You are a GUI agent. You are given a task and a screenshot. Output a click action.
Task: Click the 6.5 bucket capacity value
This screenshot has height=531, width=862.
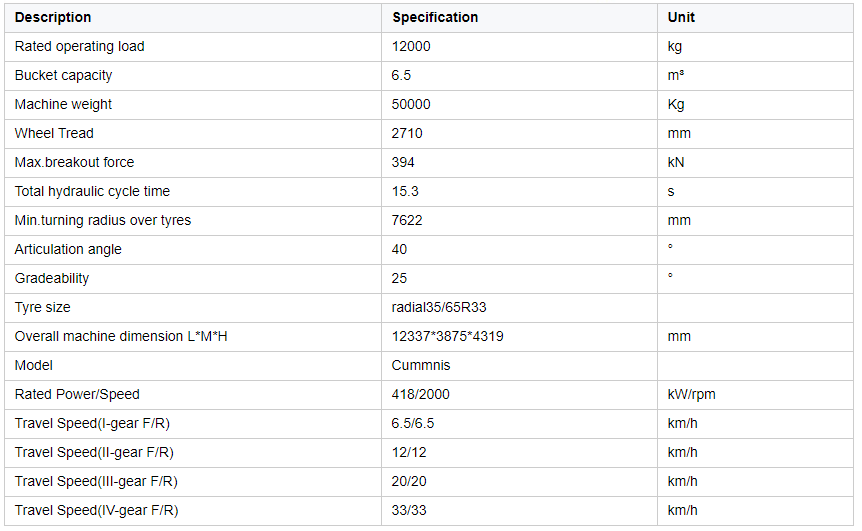401,76
